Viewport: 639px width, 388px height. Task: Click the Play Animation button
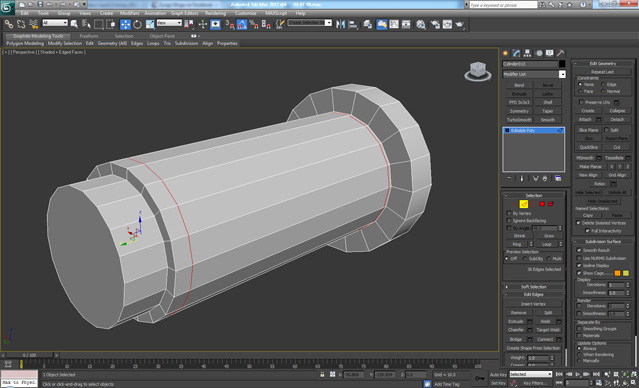[x=578, y=374]
